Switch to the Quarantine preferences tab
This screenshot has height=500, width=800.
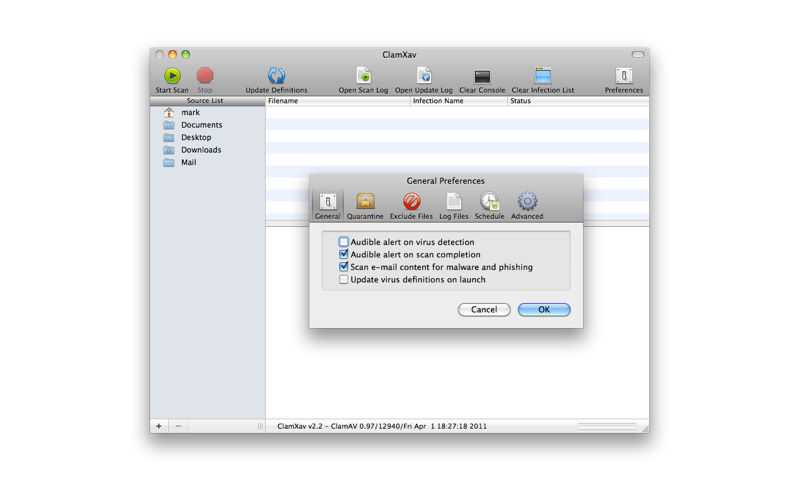pos(365,206)
